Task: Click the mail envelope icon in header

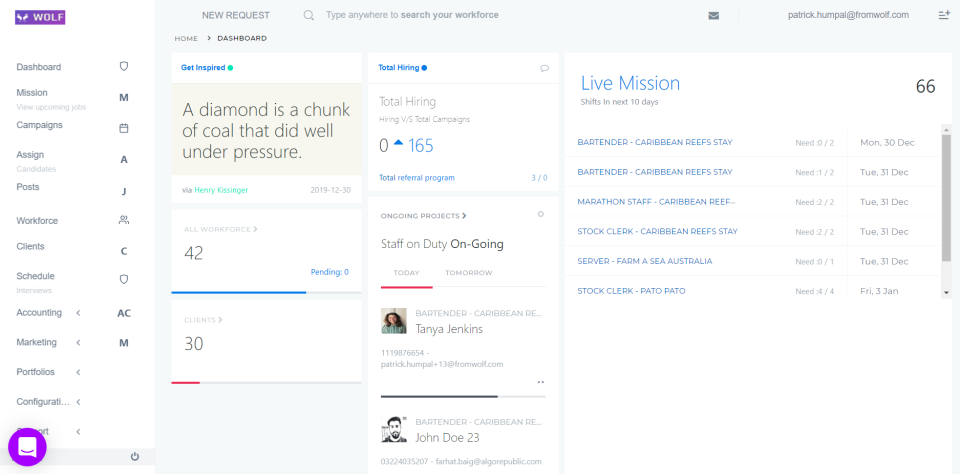Action: [x=713, y=15]
